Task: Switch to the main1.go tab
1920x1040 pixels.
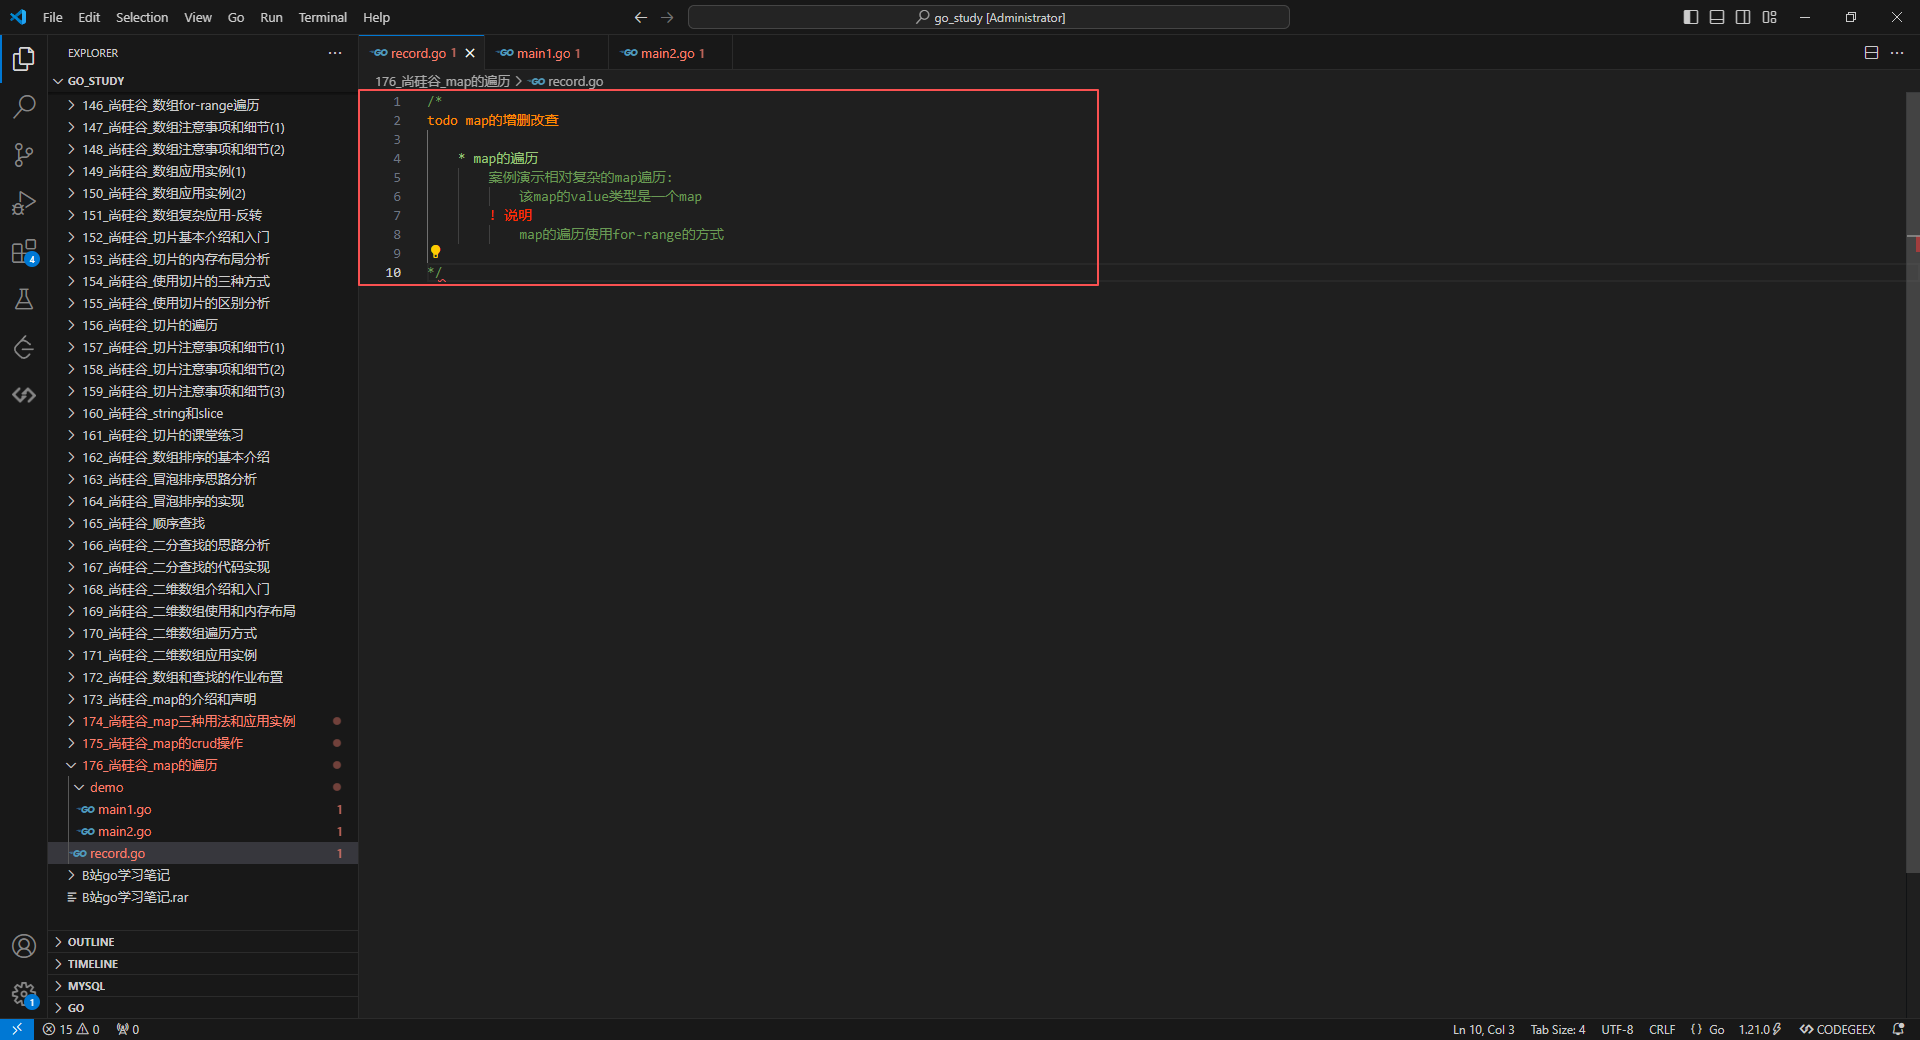Action: 547,53
